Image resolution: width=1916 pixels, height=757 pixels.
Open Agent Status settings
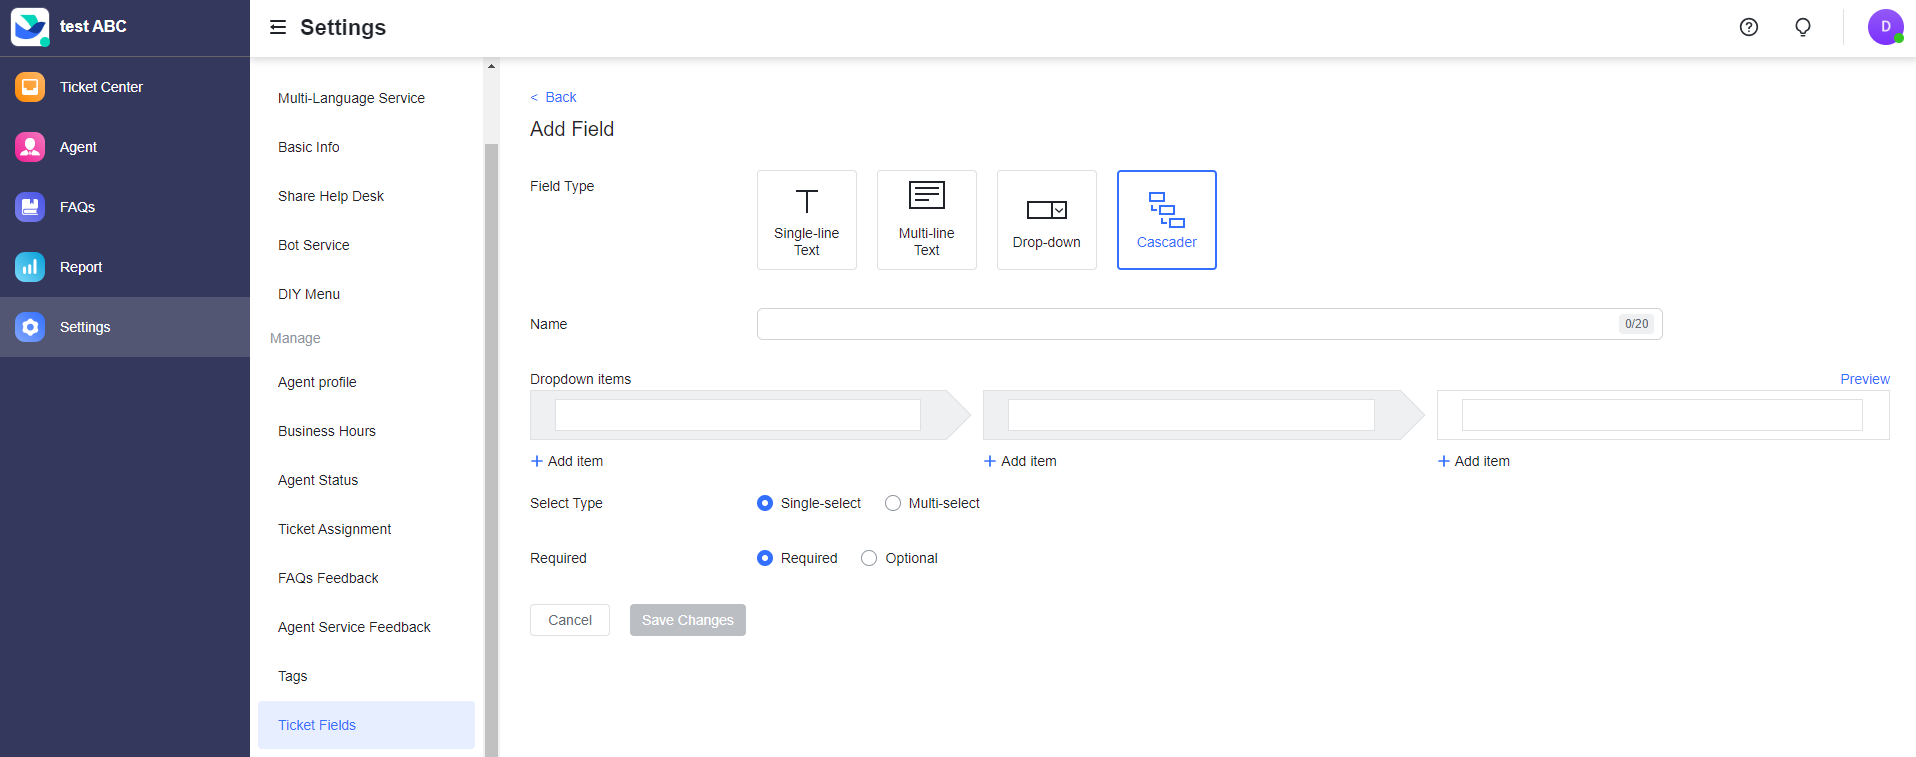(318, 480)
